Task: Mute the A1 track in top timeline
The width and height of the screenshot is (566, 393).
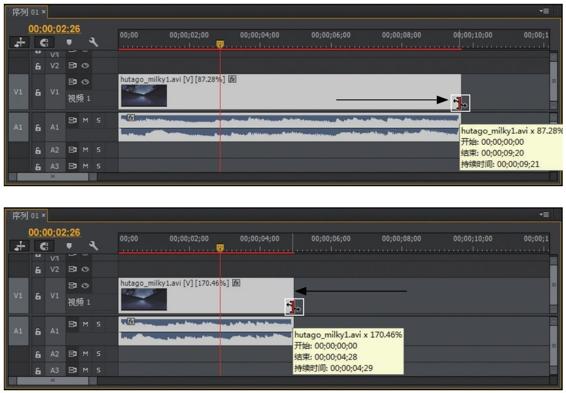Action: pyautogui.click(x=86, y=120)
